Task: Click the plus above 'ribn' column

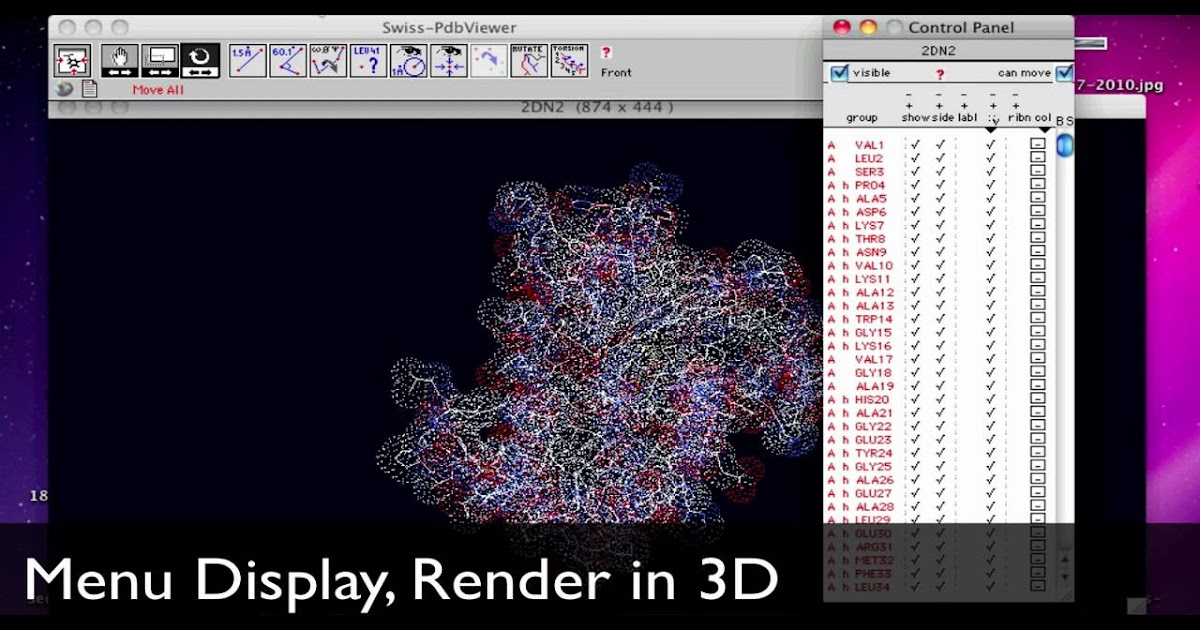Action: point(1016,105)
